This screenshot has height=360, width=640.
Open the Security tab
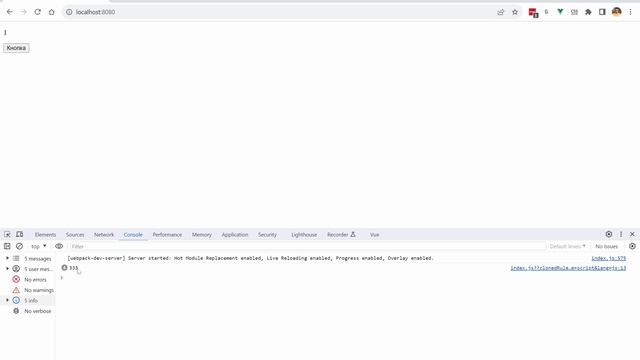(x=267, y=235)
